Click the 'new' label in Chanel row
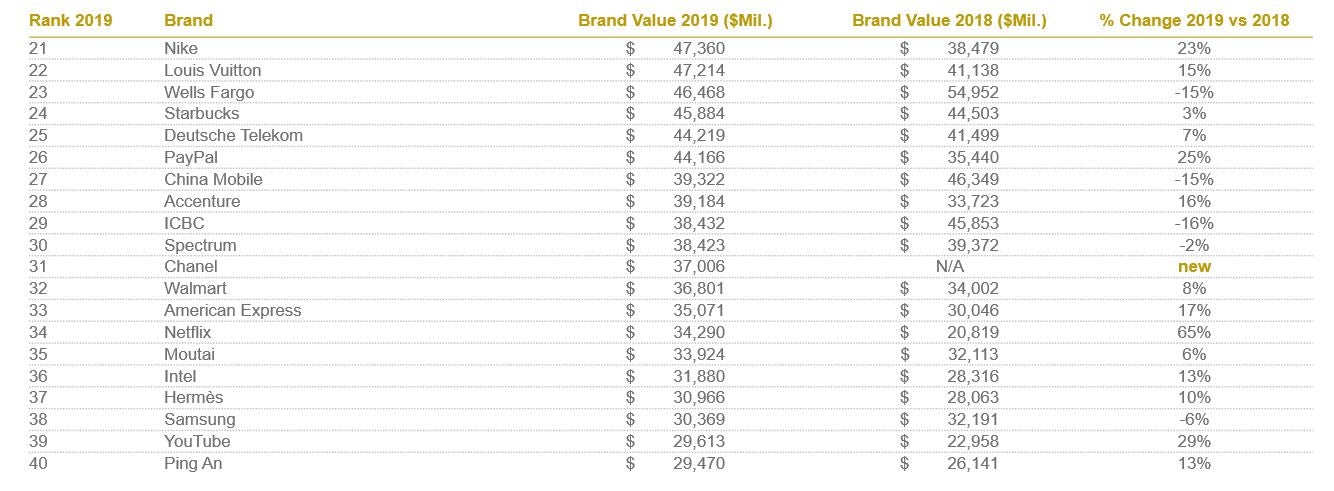The height and width of the screenshot is (491, 1334). tap(1194, 266)
